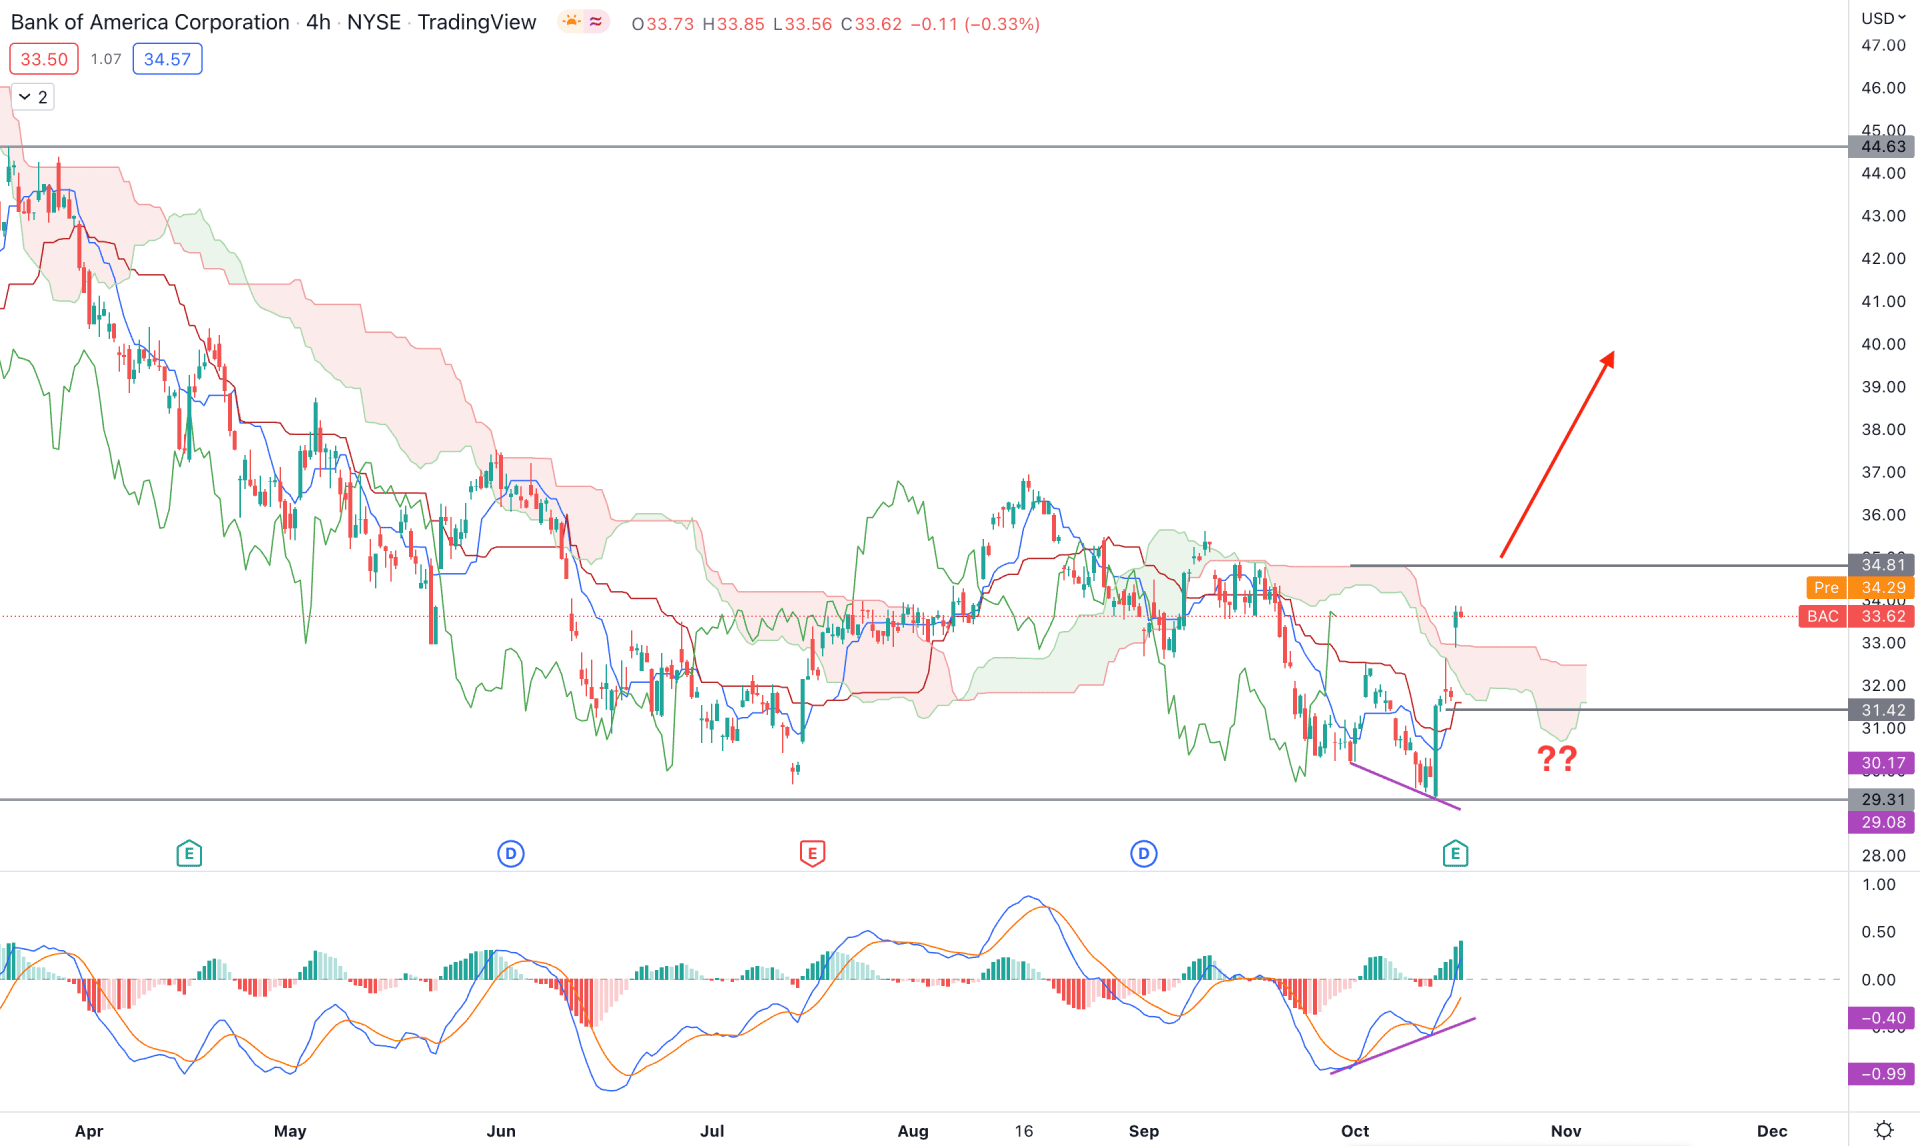Click the red E earnings marker in July
The image size is (1920, 1146).
[812, 854]
